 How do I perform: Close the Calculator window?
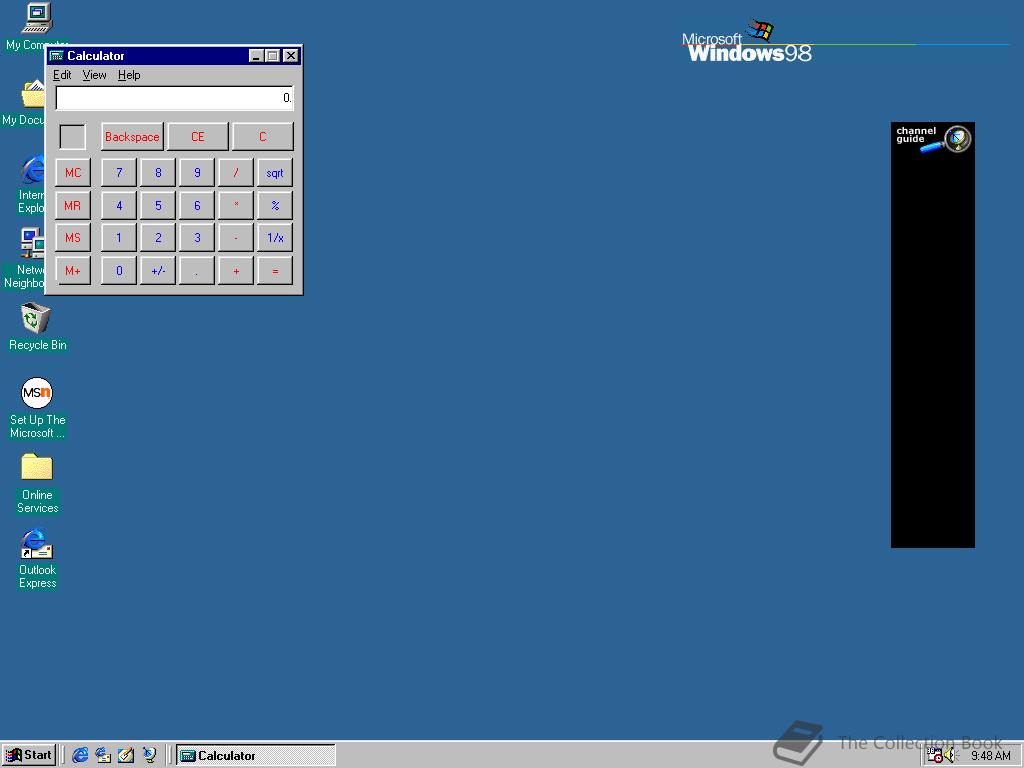tap(291, 56)
